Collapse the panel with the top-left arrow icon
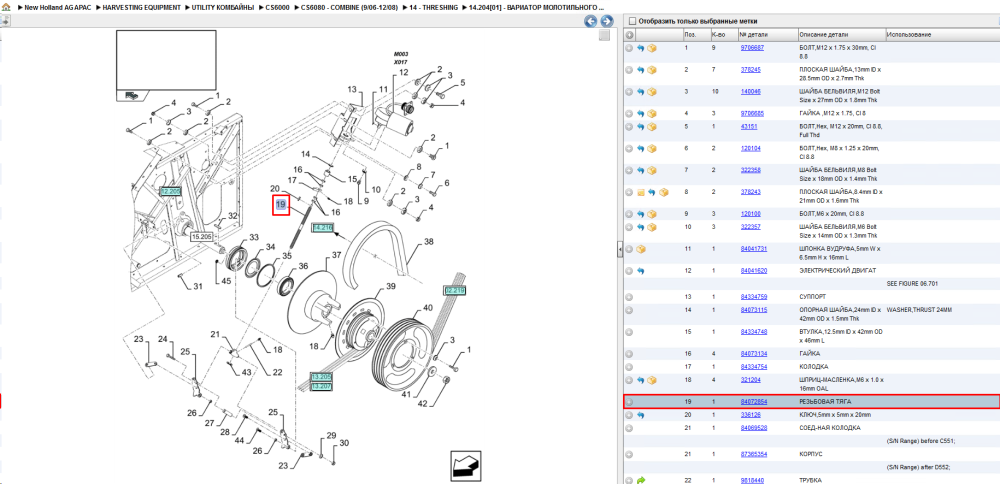Image resolution: width=1000 pixels, height=484 pixels. click(x=4, y=20)
